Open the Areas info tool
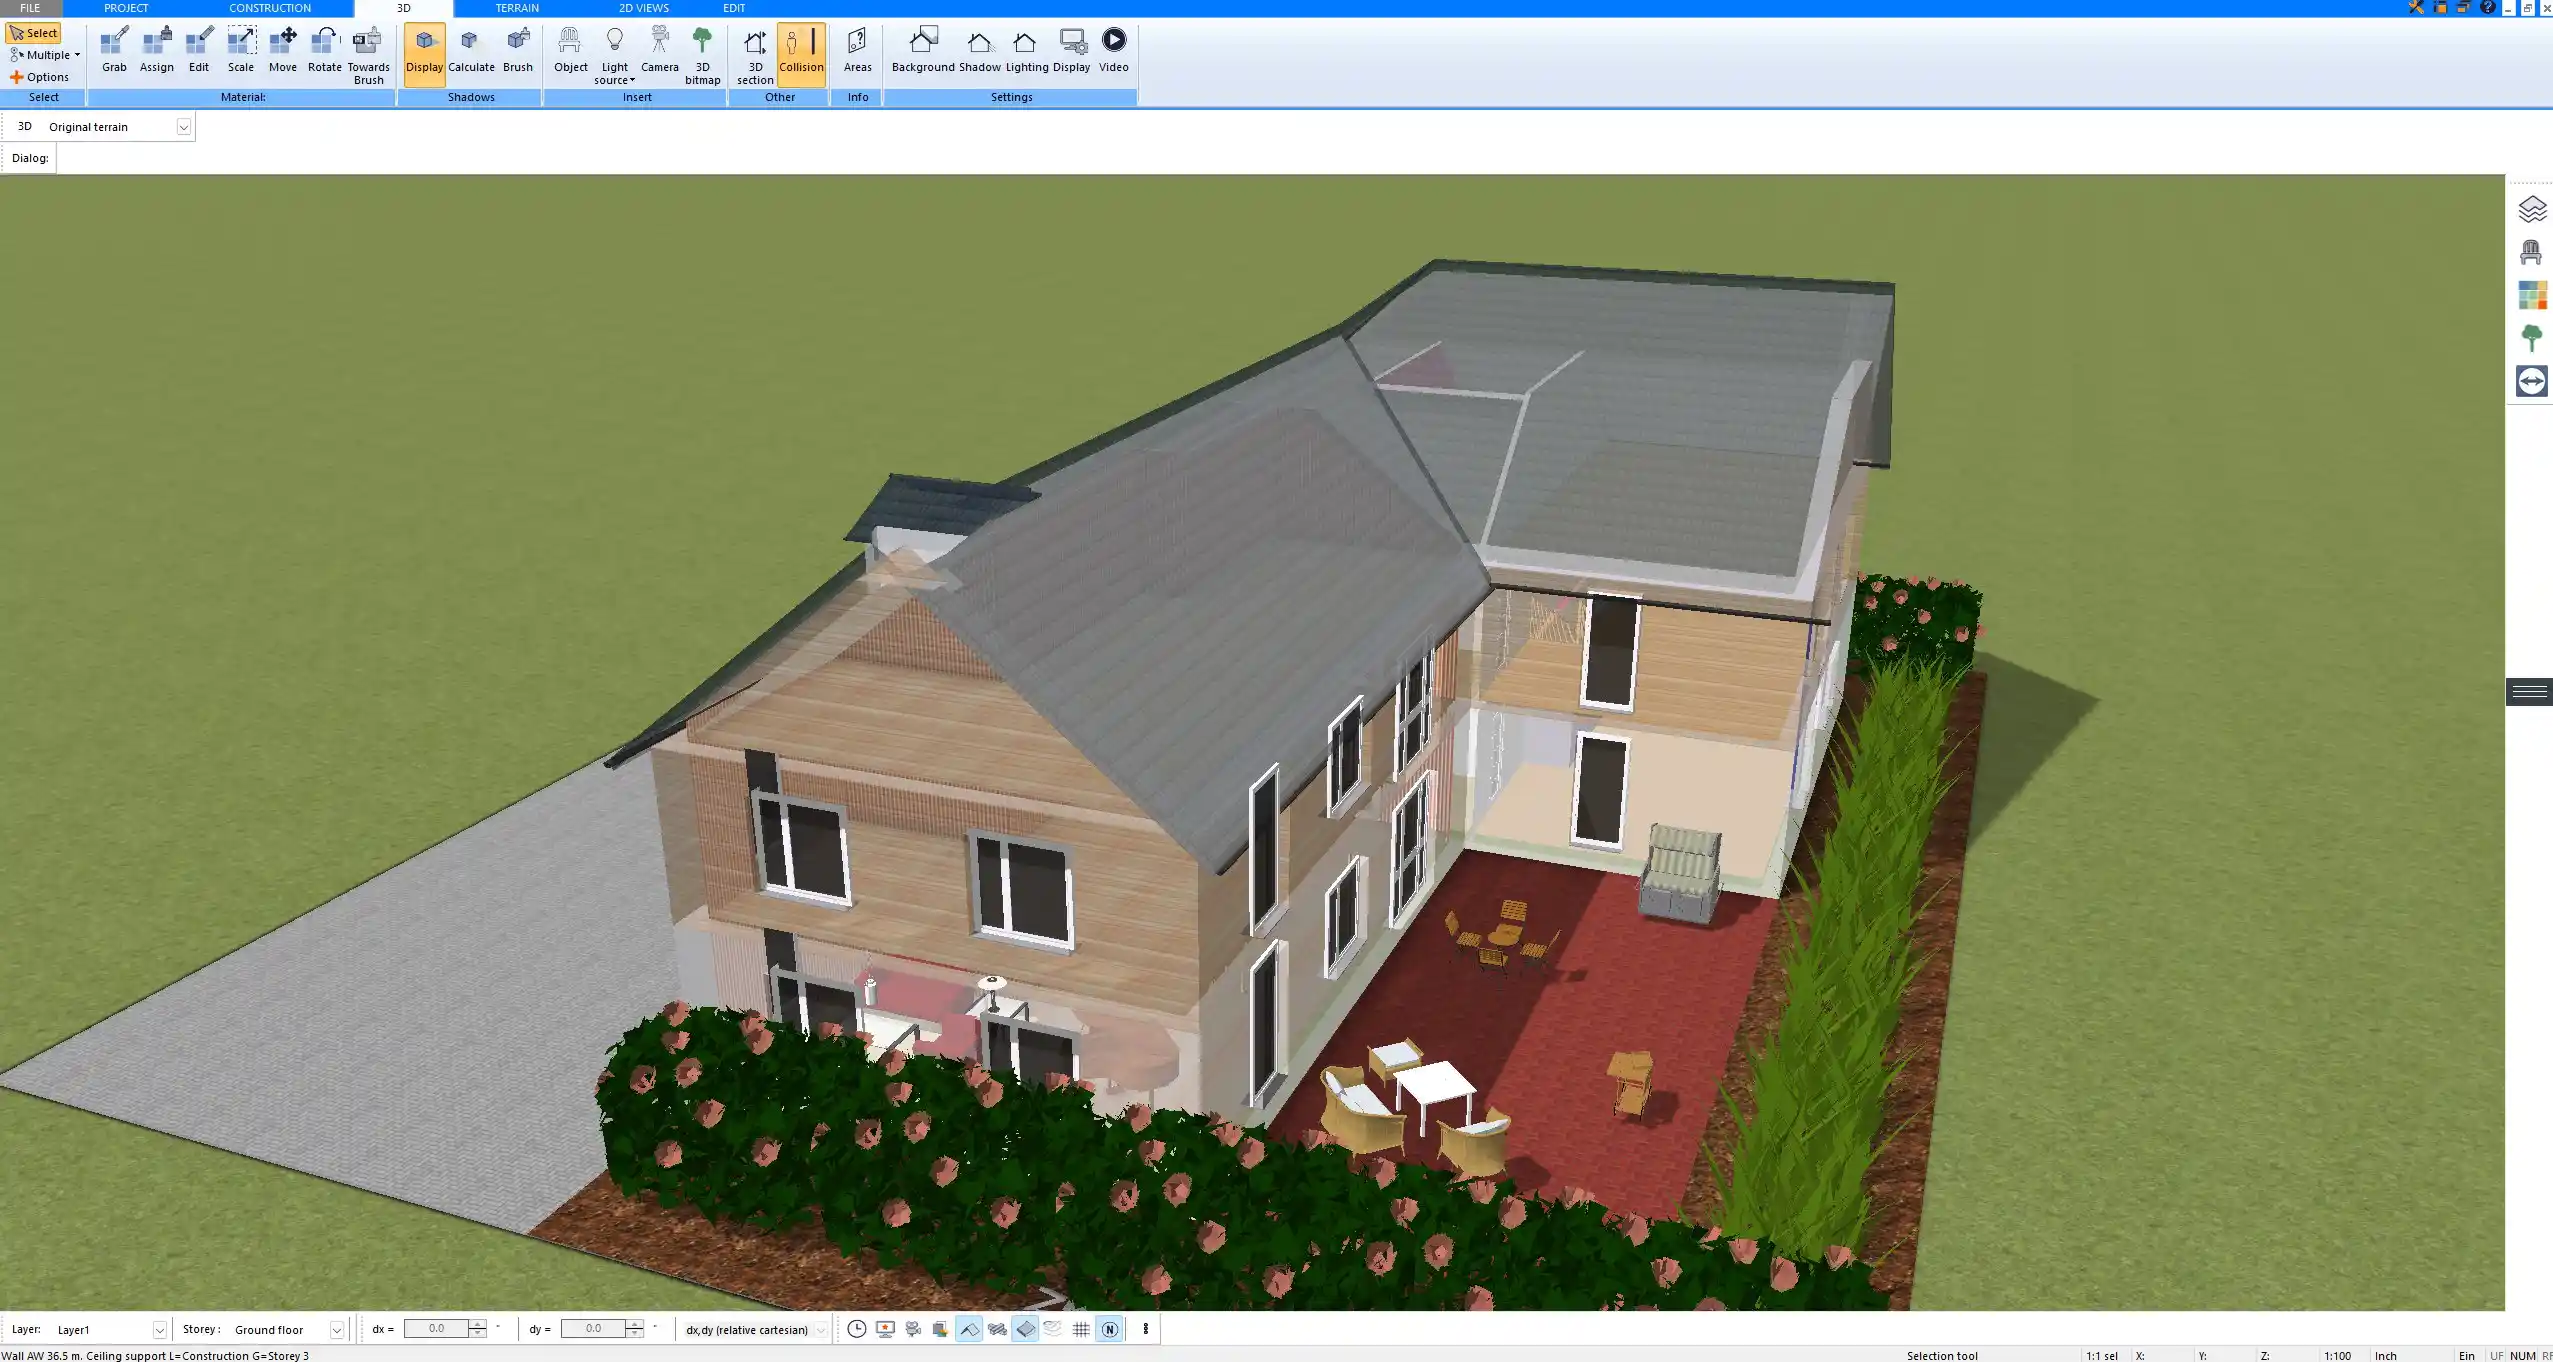The width and height of the screenshot is (2553, 1362). pyautogui.click(x=857, y=50)
